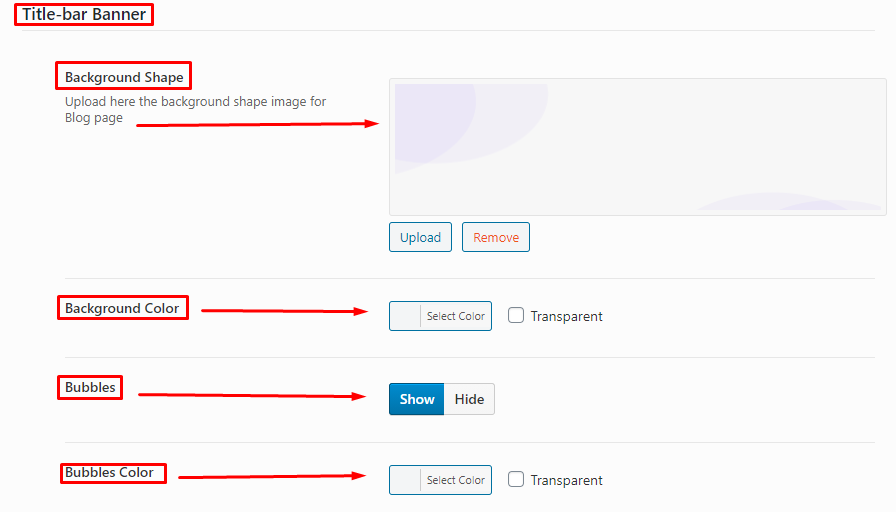Click the Bubbles Color option label
The image size is (896, 512).
(x=109, y=473)
